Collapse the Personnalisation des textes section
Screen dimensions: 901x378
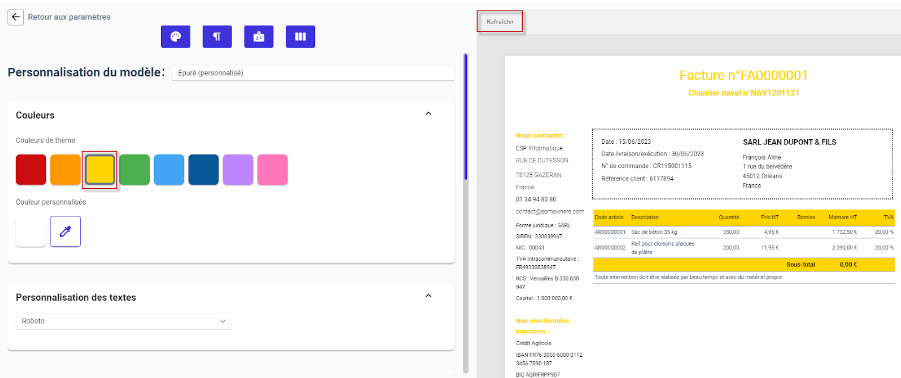pos(428,295)
